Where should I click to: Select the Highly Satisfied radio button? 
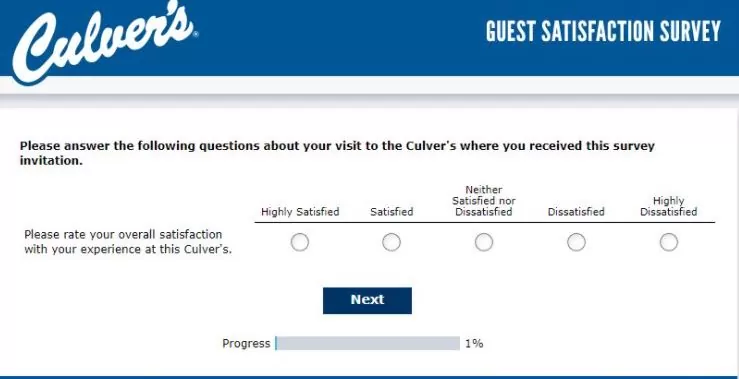click(x=300, y=242)
